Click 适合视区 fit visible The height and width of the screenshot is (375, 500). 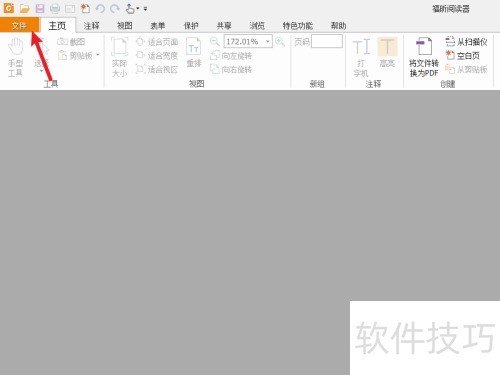tap(157, 69)
